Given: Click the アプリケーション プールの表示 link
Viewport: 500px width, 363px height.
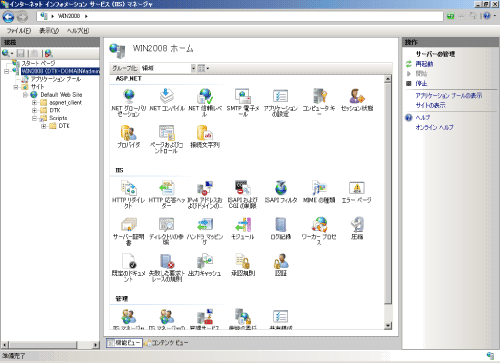Looking at the screenshot, I should pyautogui.click(x=449, y=96).
